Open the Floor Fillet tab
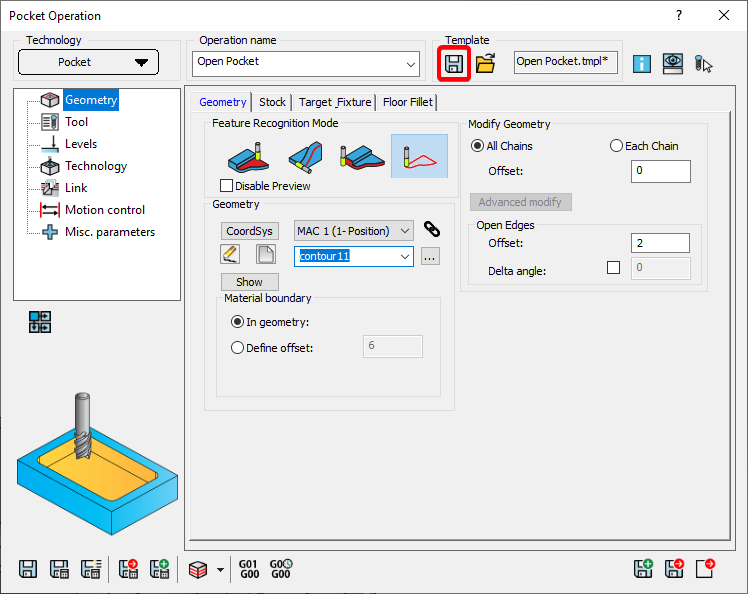 pos(407,102)
